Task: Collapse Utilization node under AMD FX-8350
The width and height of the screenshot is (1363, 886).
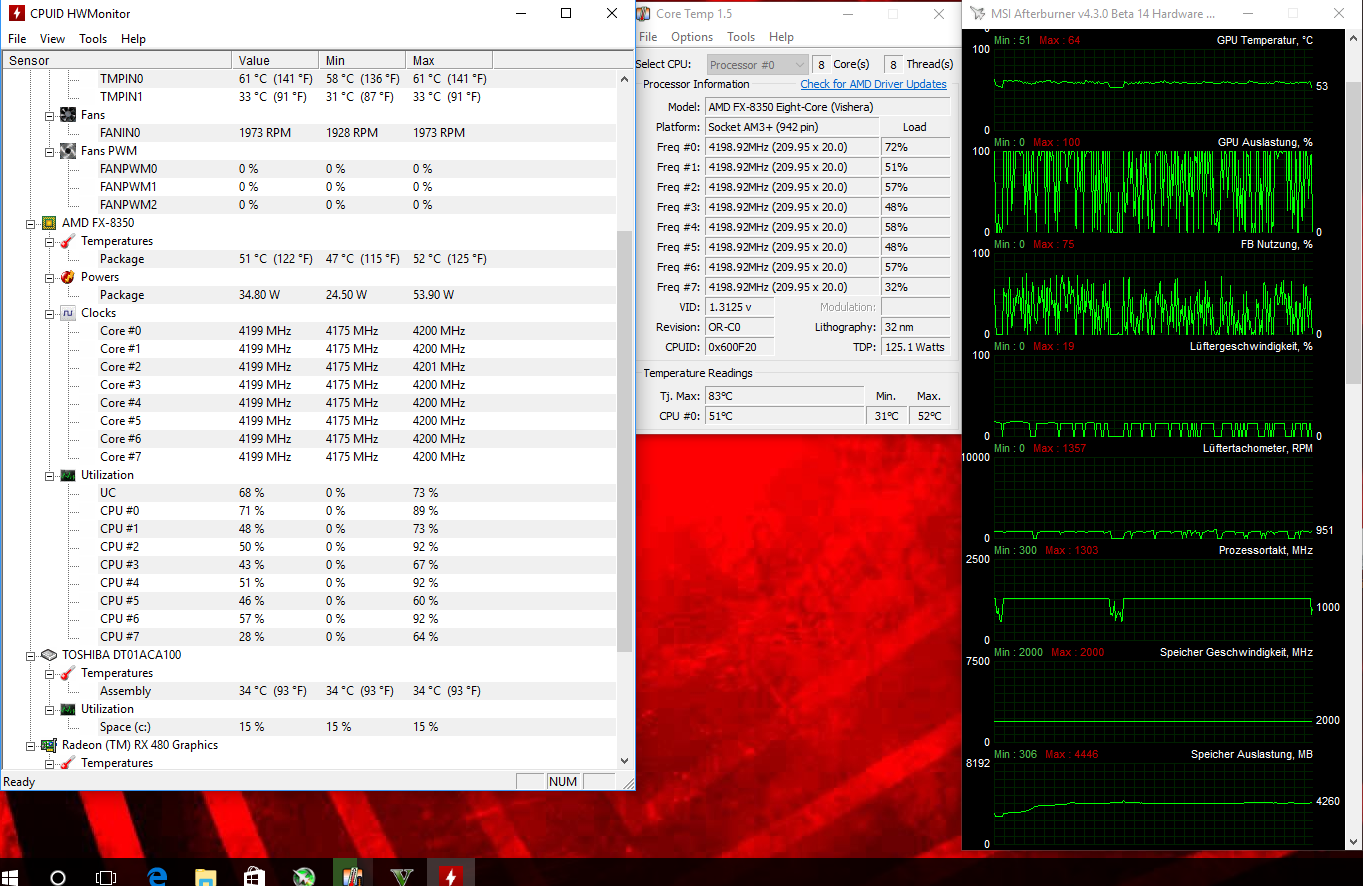Action: [49, 475]
